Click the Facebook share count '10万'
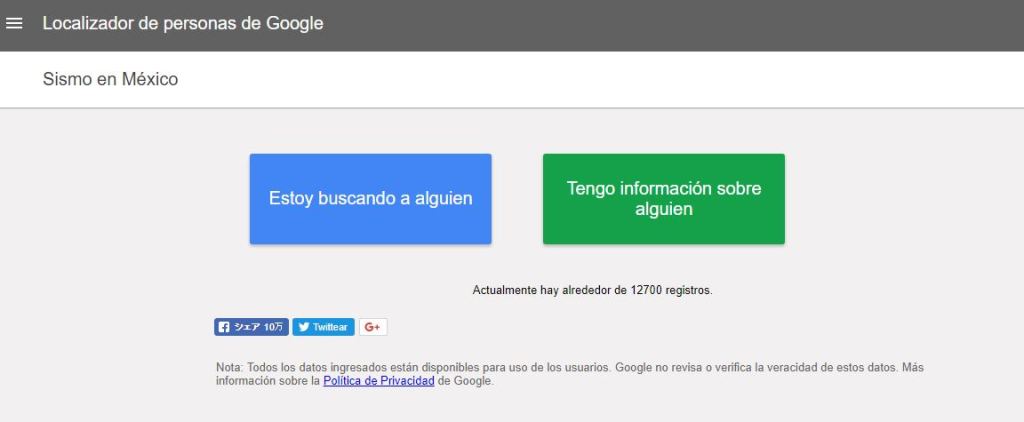The image size is (1024, 422). [x=274, y=327]
